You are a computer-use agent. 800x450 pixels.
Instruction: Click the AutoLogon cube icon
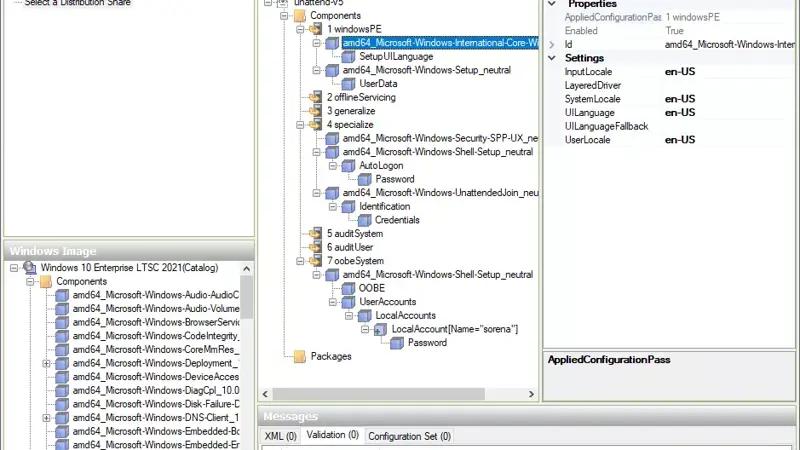pos(348,166)
